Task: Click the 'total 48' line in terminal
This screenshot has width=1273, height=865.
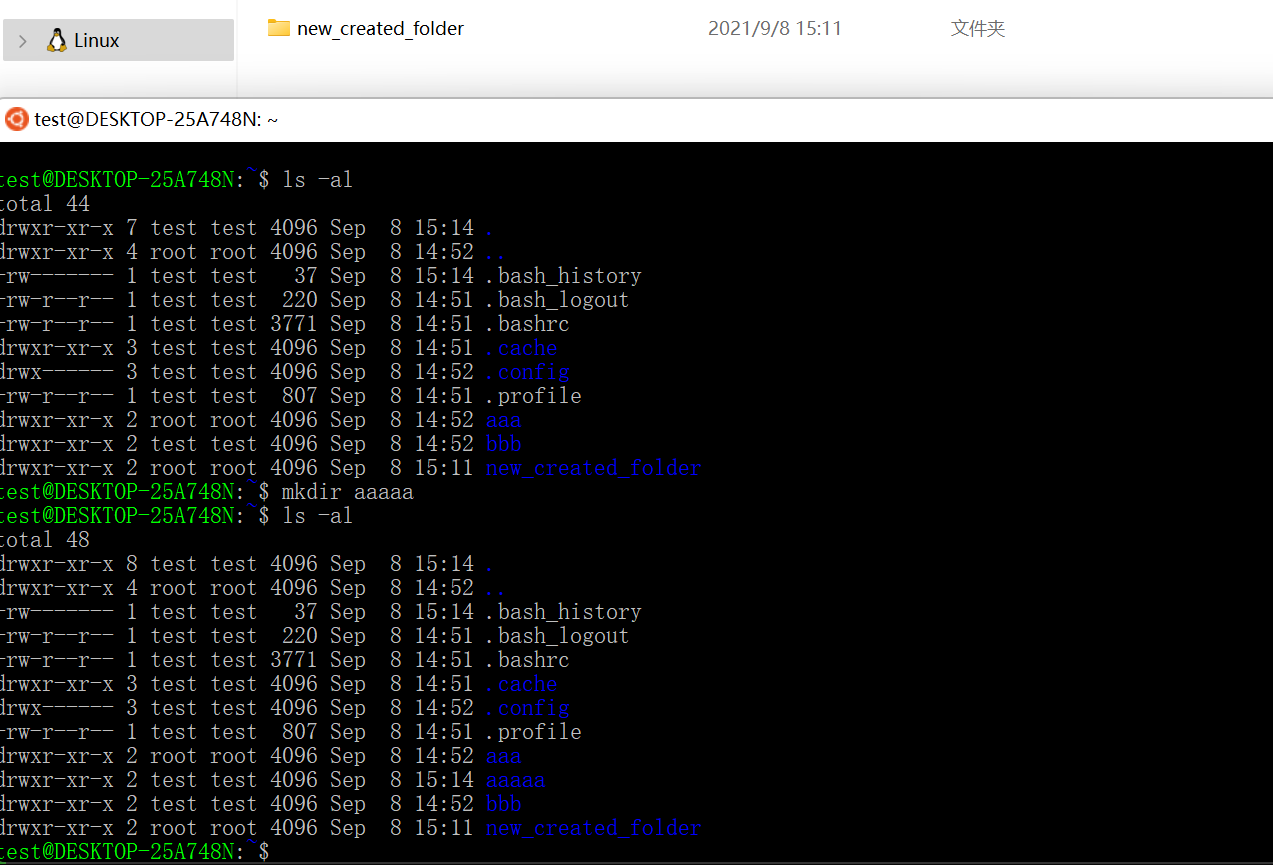Action: 45,540
